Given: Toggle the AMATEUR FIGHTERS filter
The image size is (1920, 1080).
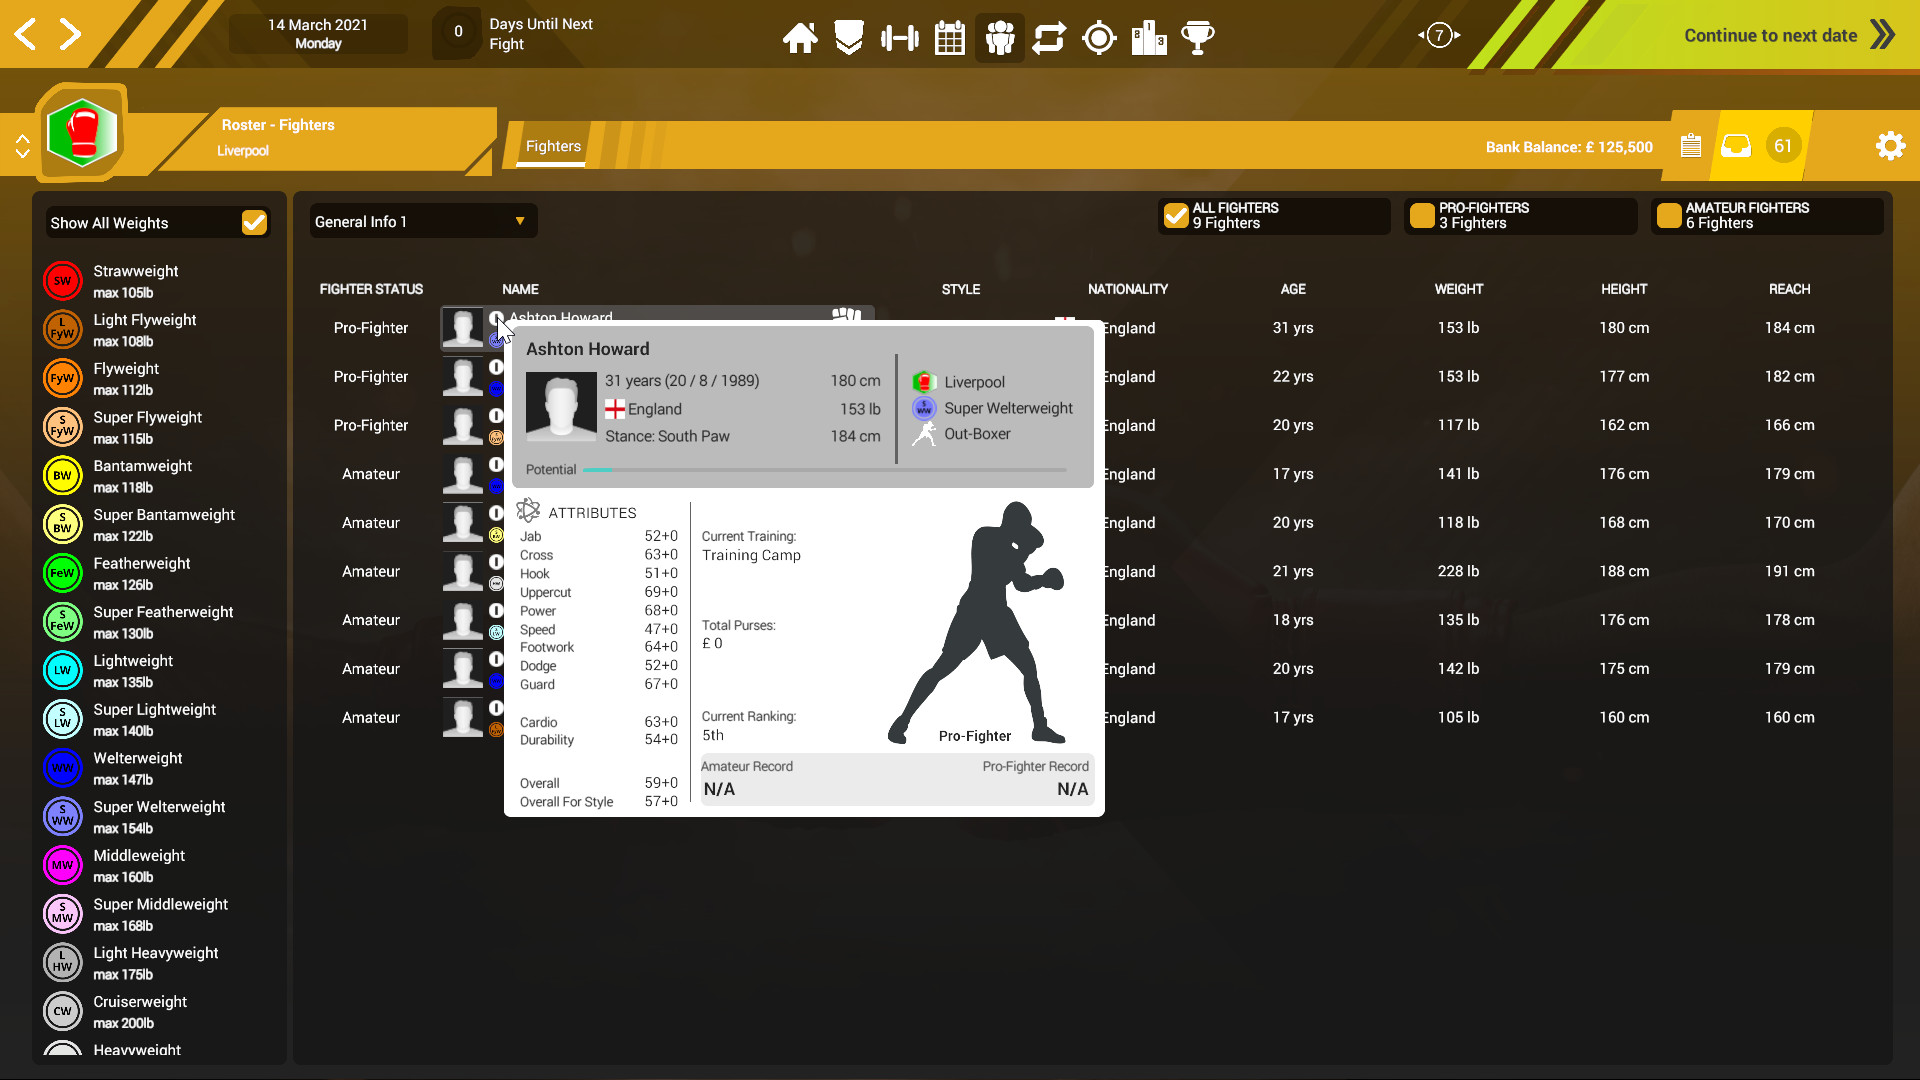Looking at the screenshot, I should (x=1669, y=215).
